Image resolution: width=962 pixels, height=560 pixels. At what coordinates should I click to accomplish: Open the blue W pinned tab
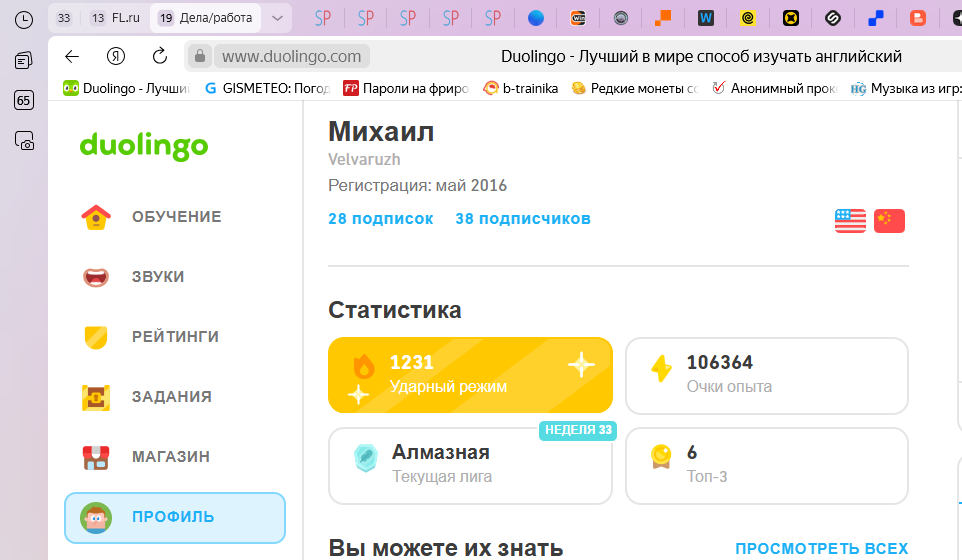pos(706,18)
